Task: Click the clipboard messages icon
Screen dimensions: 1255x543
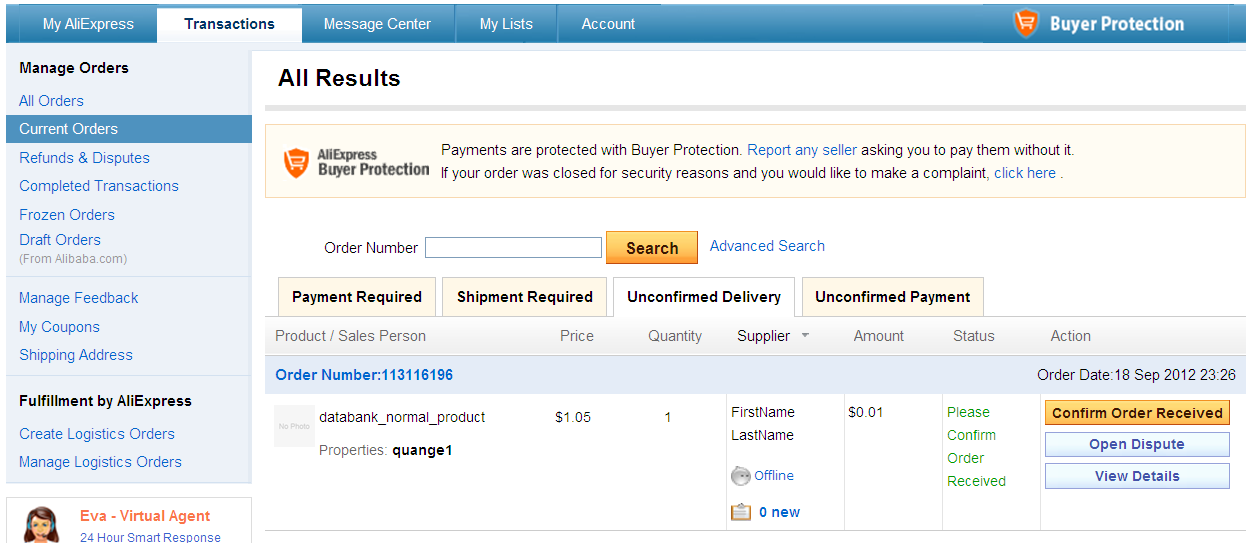Action: (741, 512)
